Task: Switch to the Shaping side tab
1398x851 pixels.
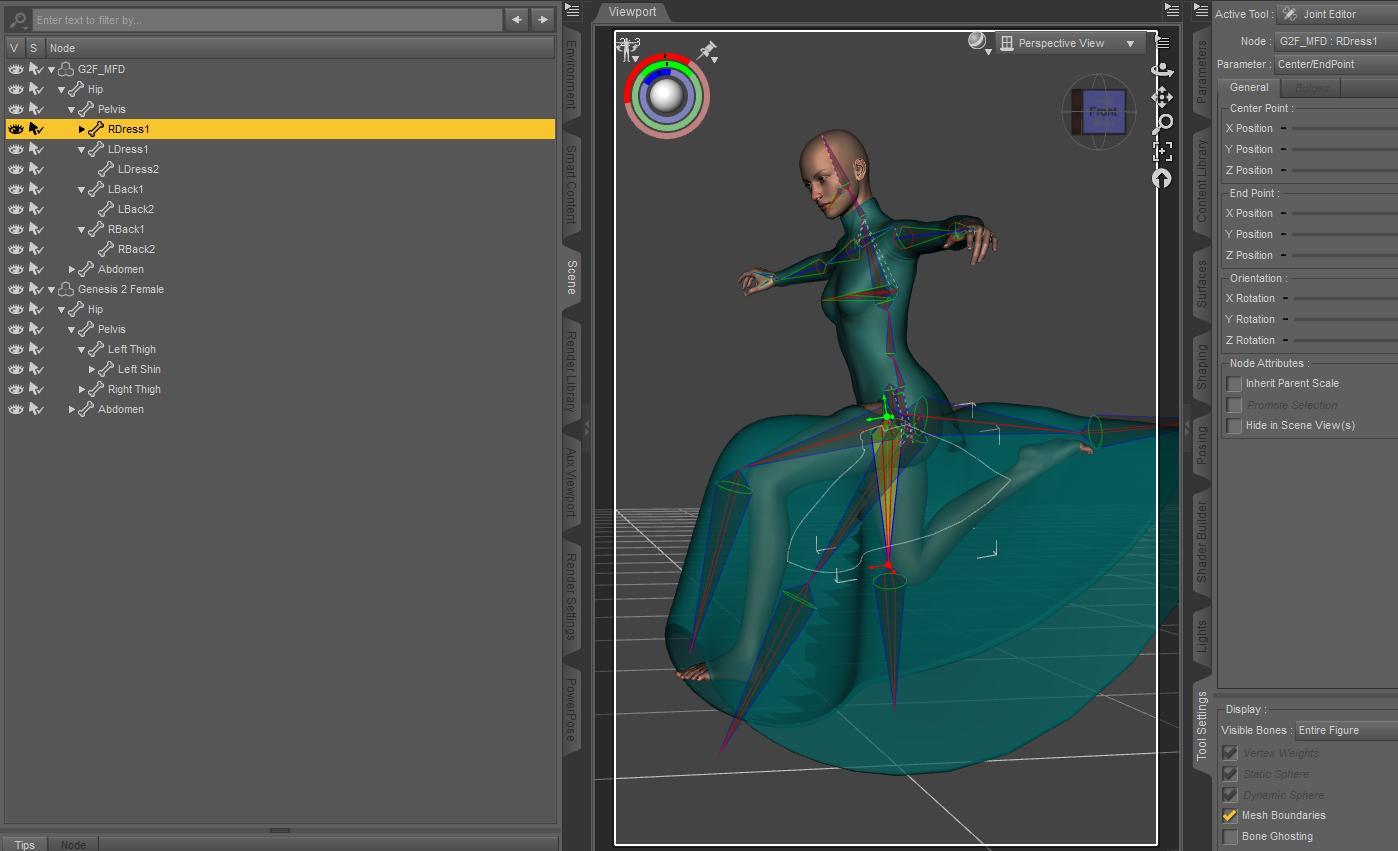Action: [1202, 367]
